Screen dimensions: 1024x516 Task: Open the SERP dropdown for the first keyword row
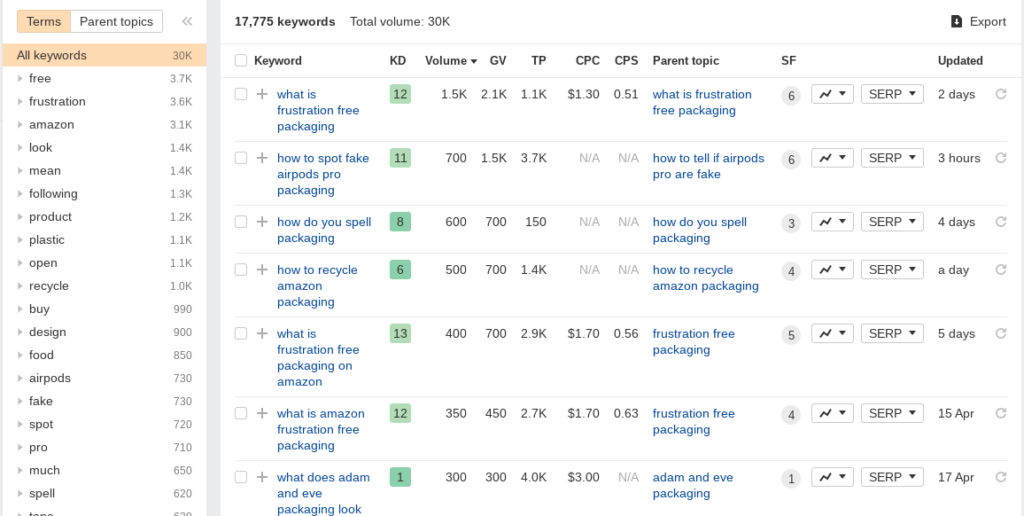point(892,94)
